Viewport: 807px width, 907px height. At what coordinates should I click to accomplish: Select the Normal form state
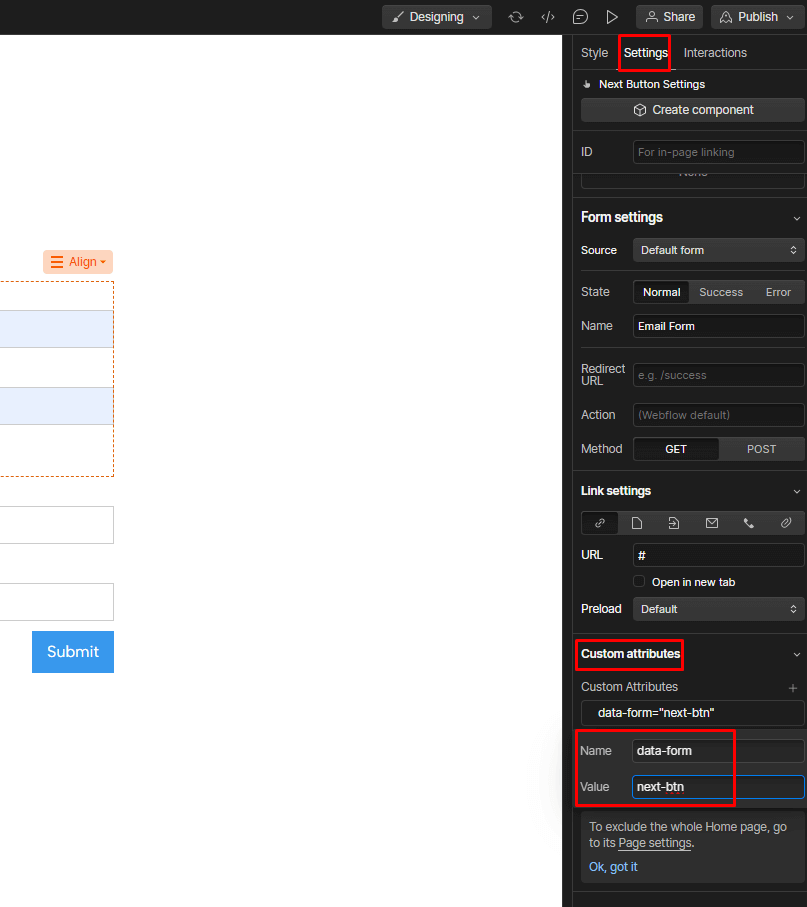(661, 292)
